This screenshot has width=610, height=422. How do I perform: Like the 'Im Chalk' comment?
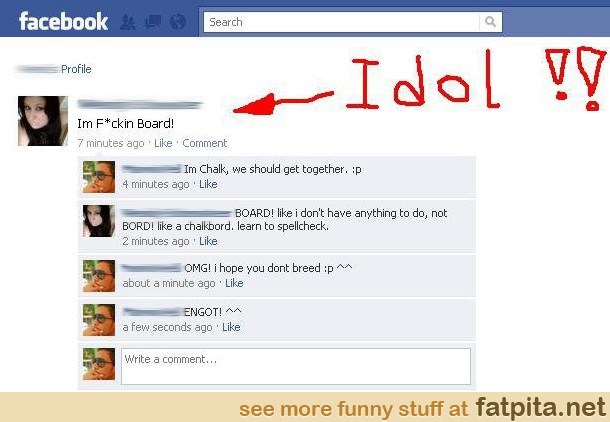pos(208,184)
